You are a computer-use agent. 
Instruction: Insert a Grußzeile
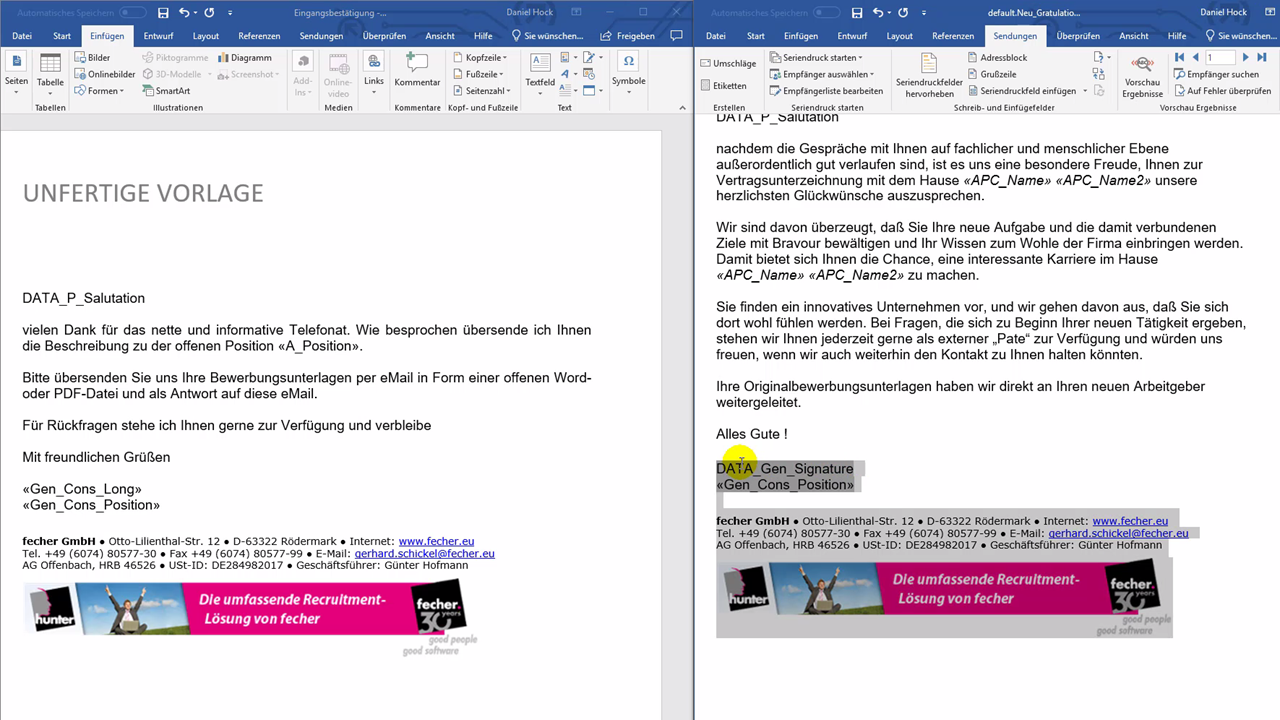[x=991, y=74]
